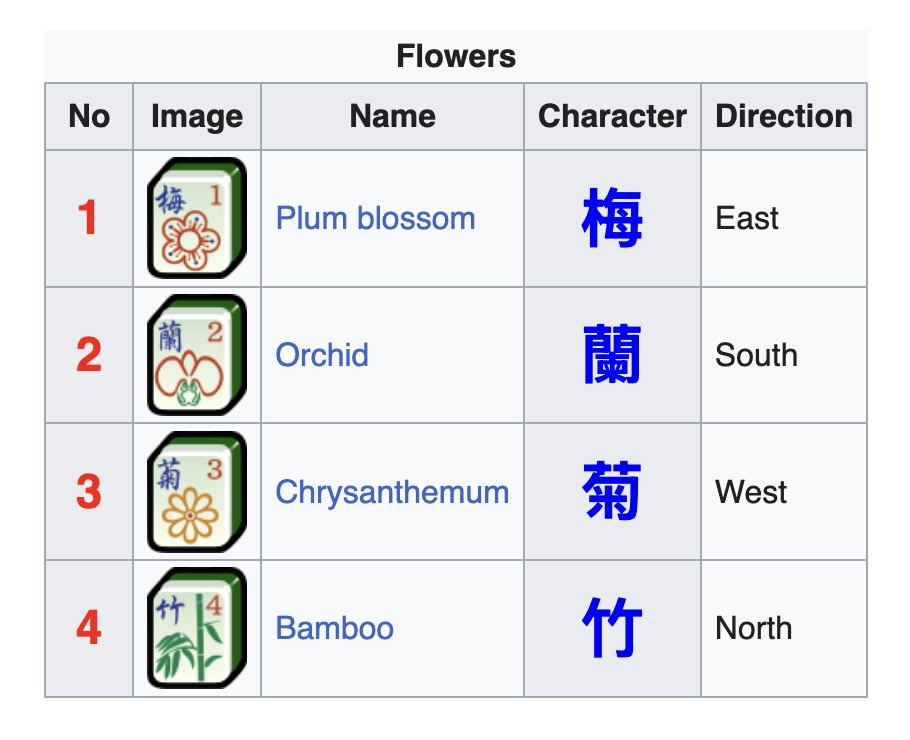Viewport: 910px width, 740px height.
Task: Click the Orchid mahjong tile image
Action: click(x=196, y=355)
